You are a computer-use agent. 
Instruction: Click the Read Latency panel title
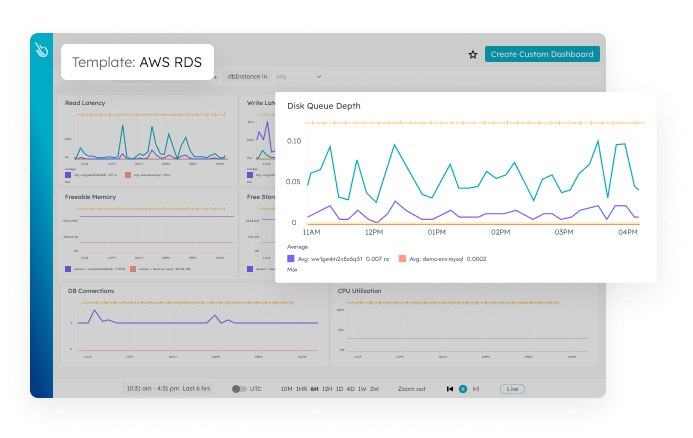click(85, 103)
